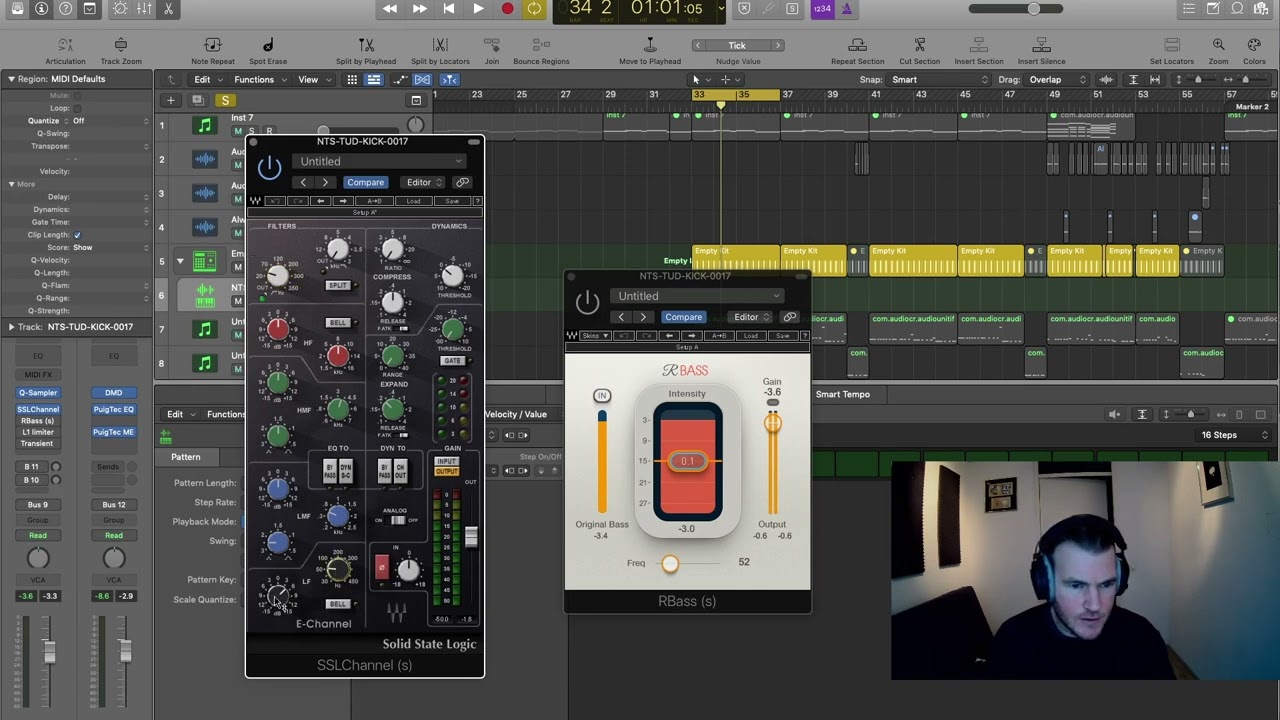This screenshot has height=720, width=1280.
Task: Click the PuigTec EQ plugin slot
Action: pyautogui.click(x=113, y=409)
